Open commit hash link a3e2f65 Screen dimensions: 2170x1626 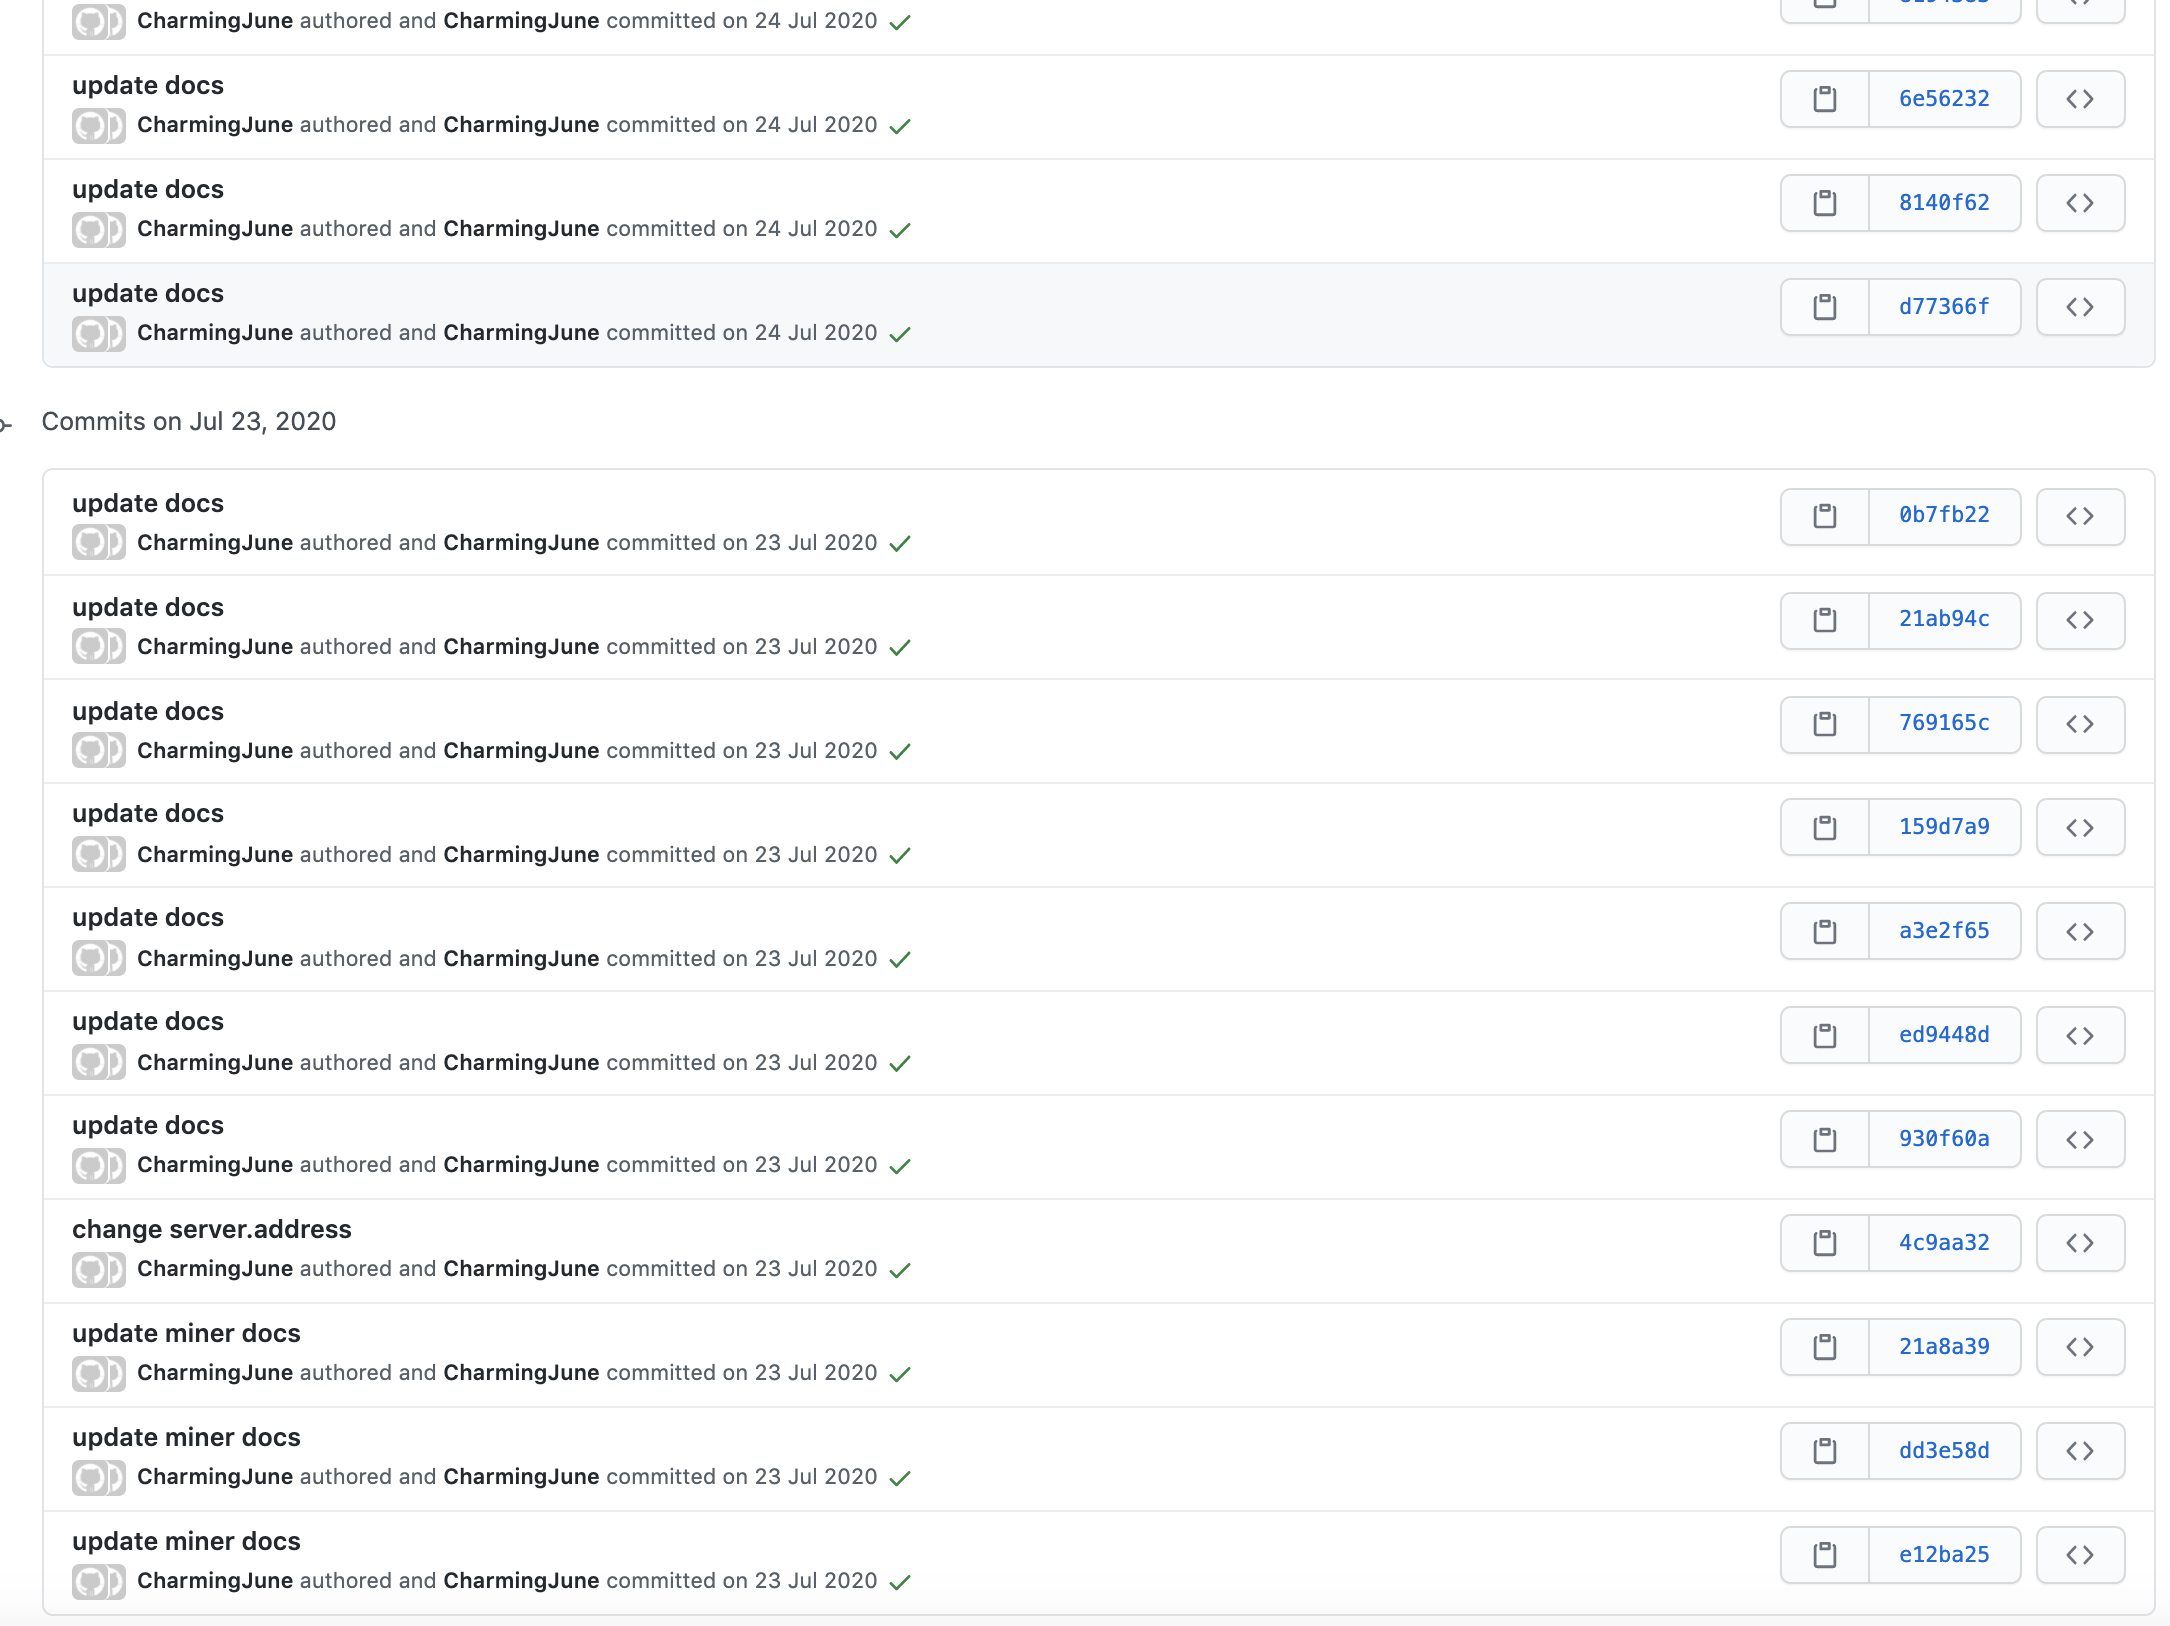click(1943, 931)
